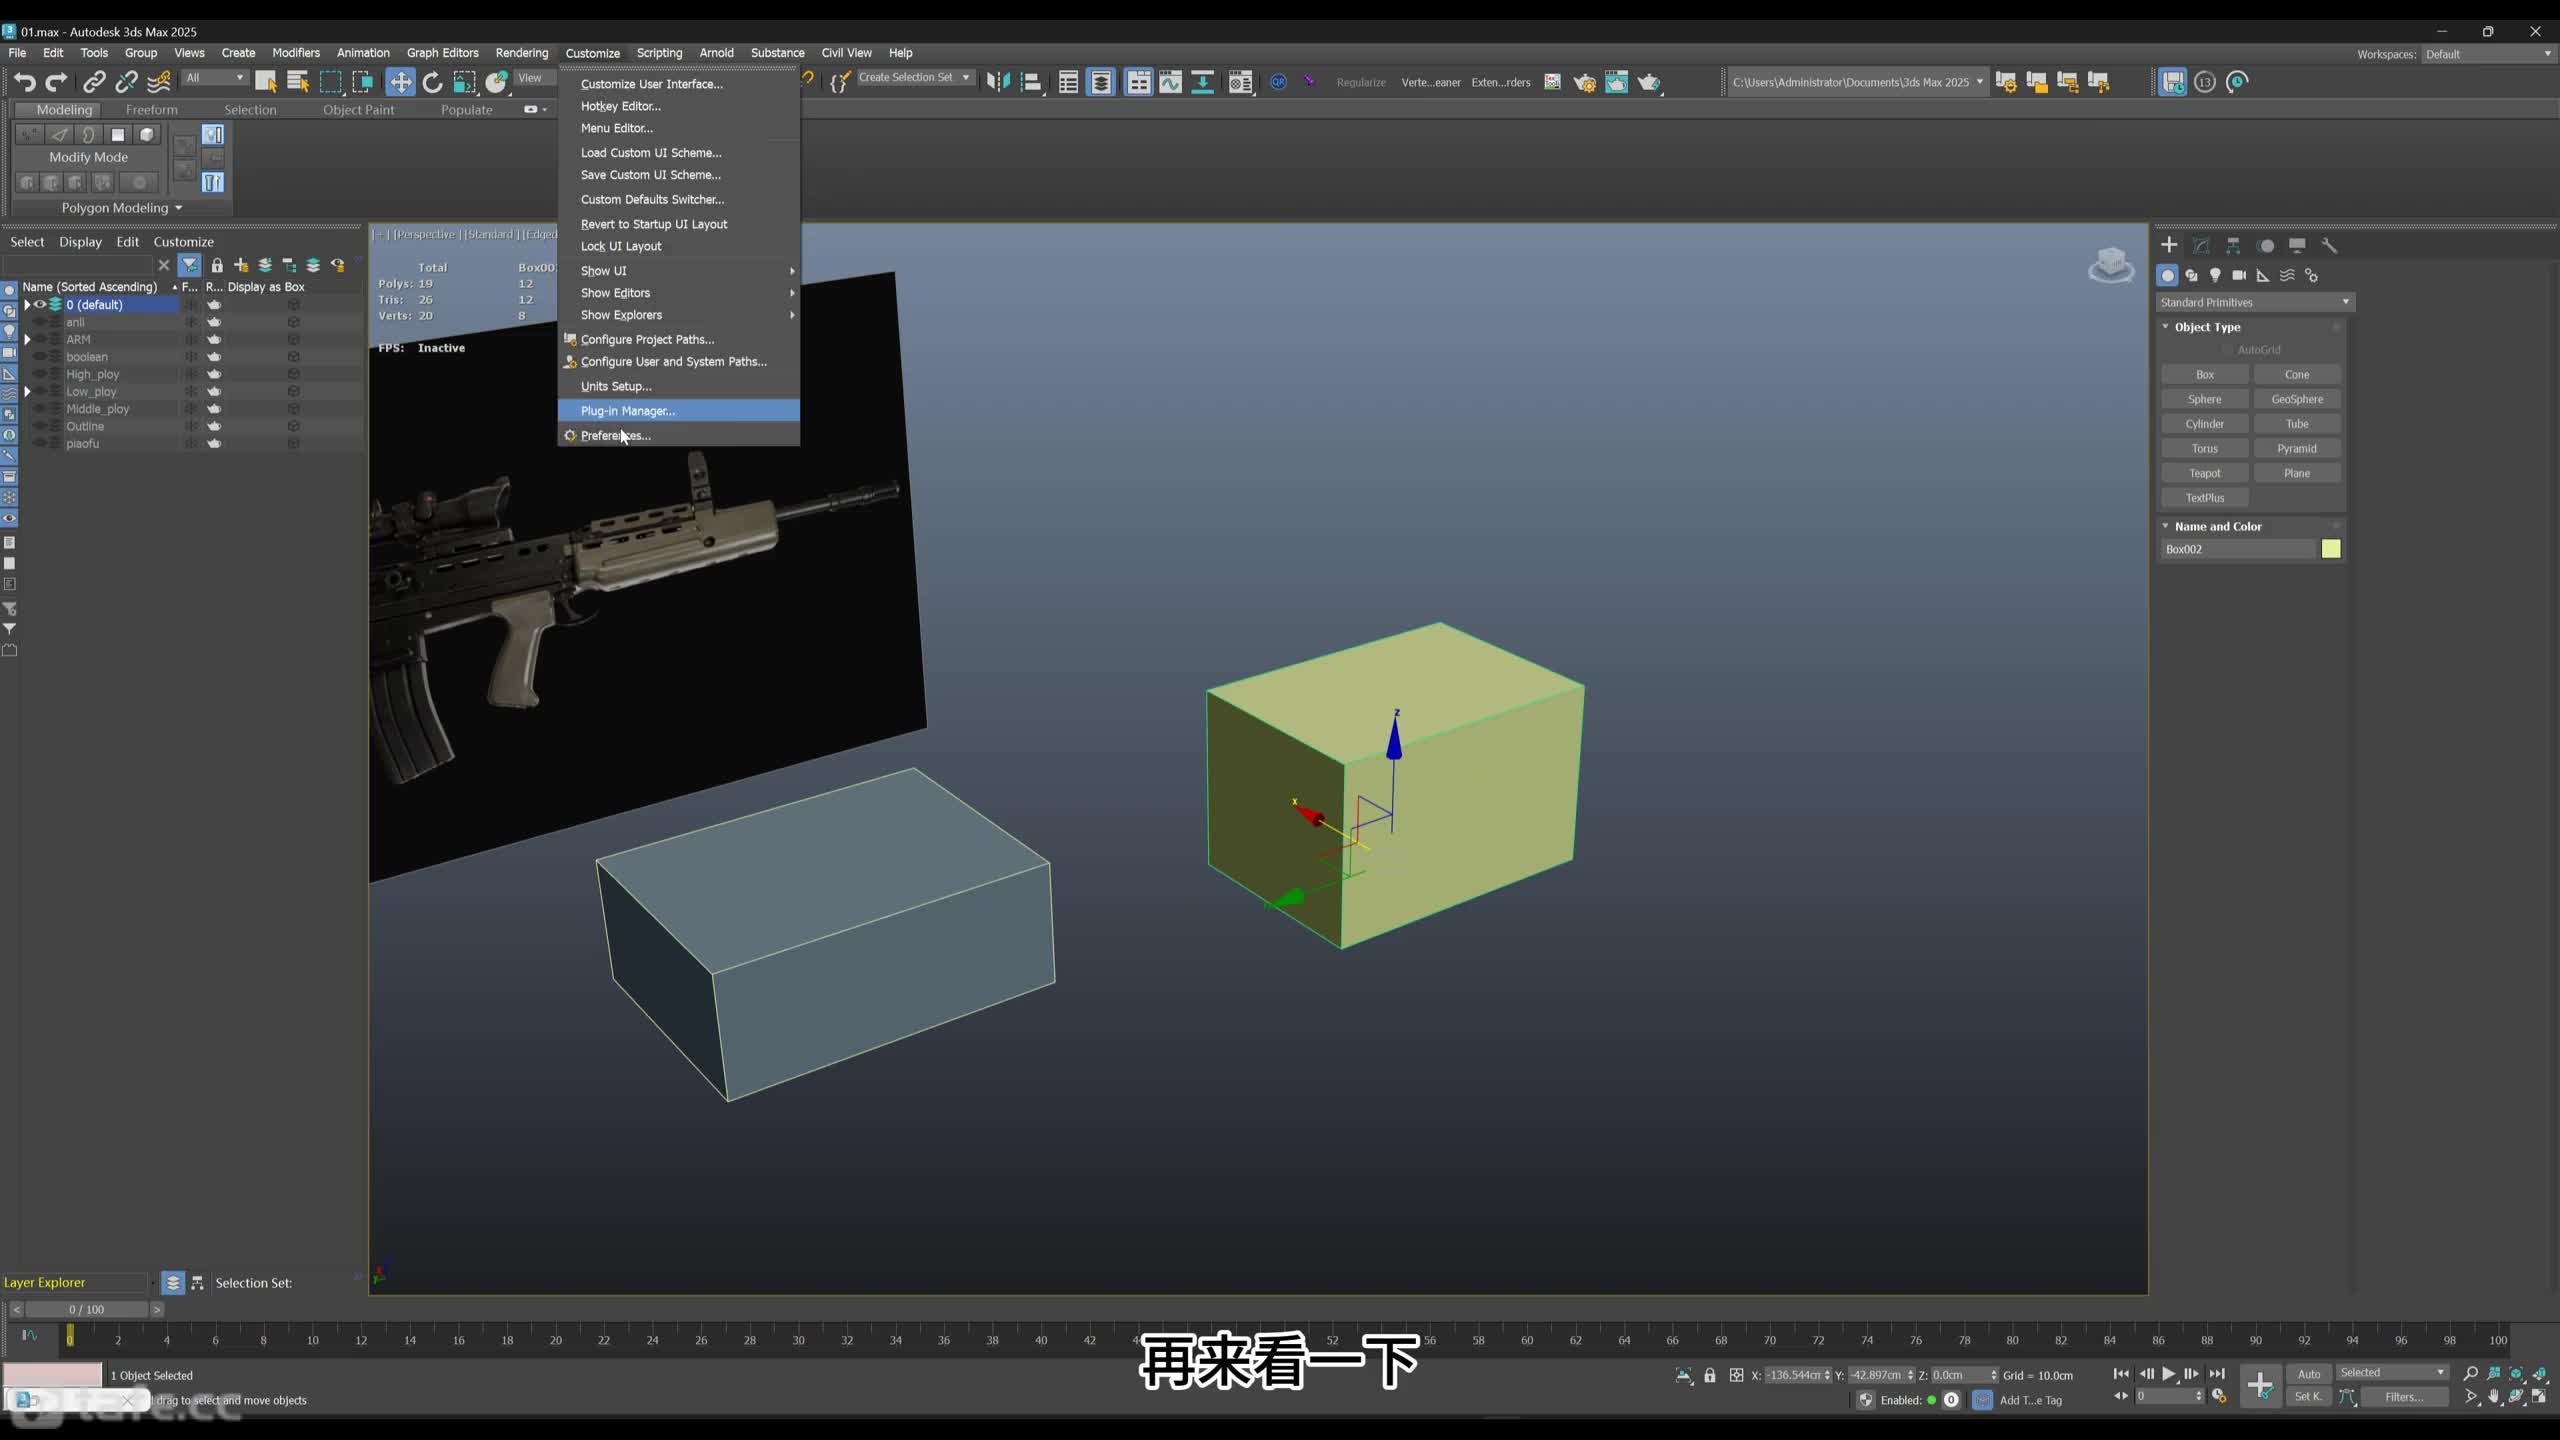Click the X coordinate value field
Screen dimensions: 2560x1440
(1796, 1375)
